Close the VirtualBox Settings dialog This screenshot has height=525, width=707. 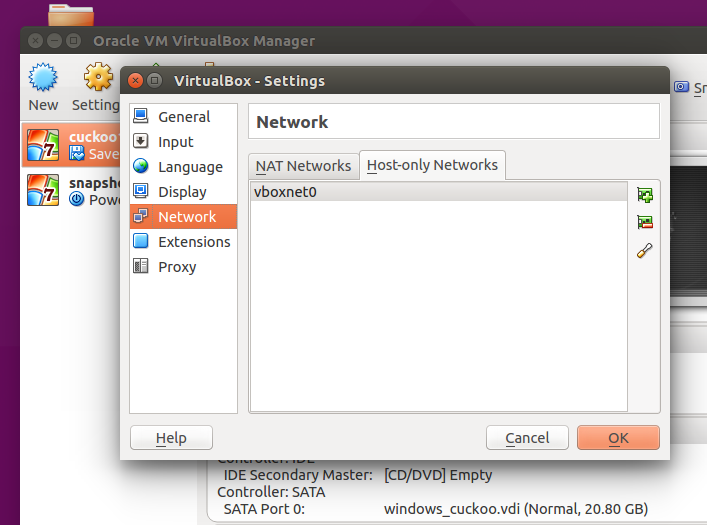point(135,81)
